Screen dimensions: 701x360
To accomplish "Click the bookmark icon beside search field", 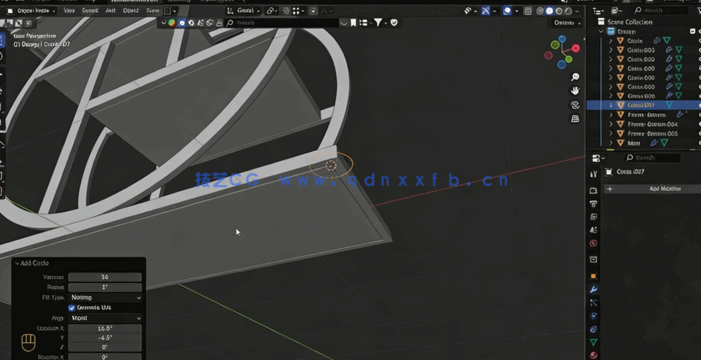I will click(x=353, y=22).
